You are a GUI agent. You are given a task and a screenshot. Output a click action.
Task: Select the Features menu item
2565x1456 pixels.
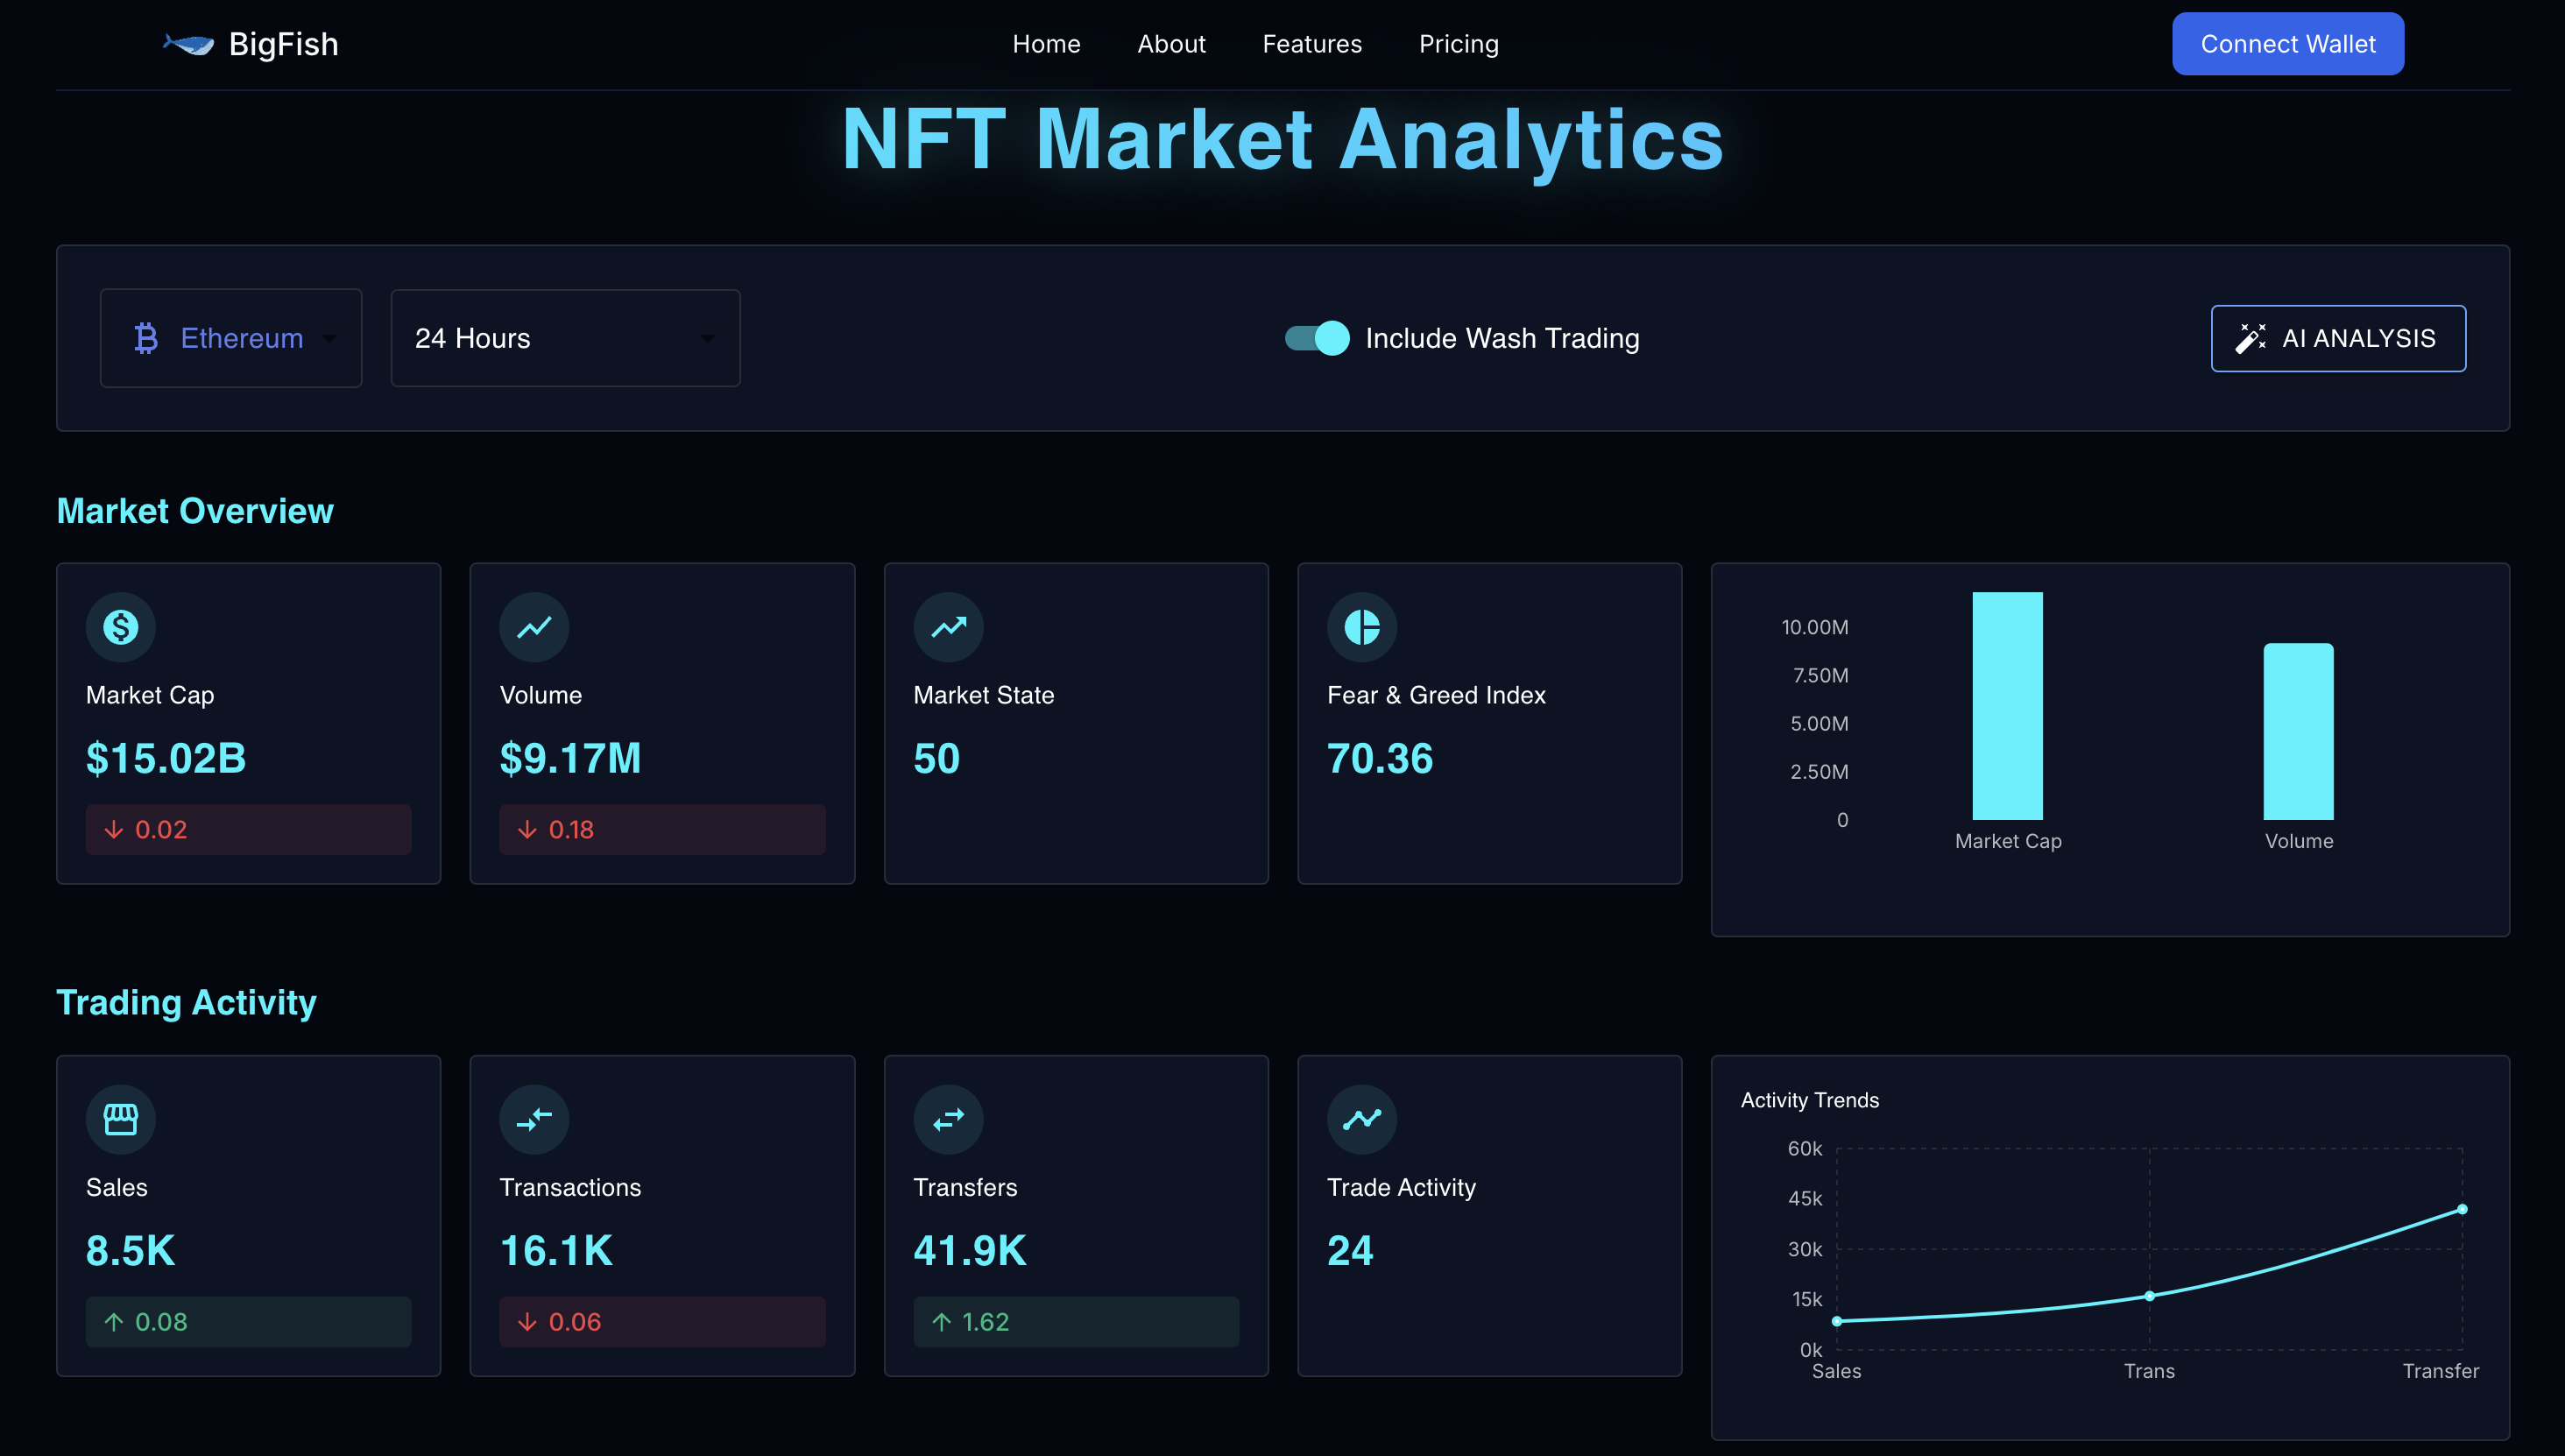(x=1312, y=43)
